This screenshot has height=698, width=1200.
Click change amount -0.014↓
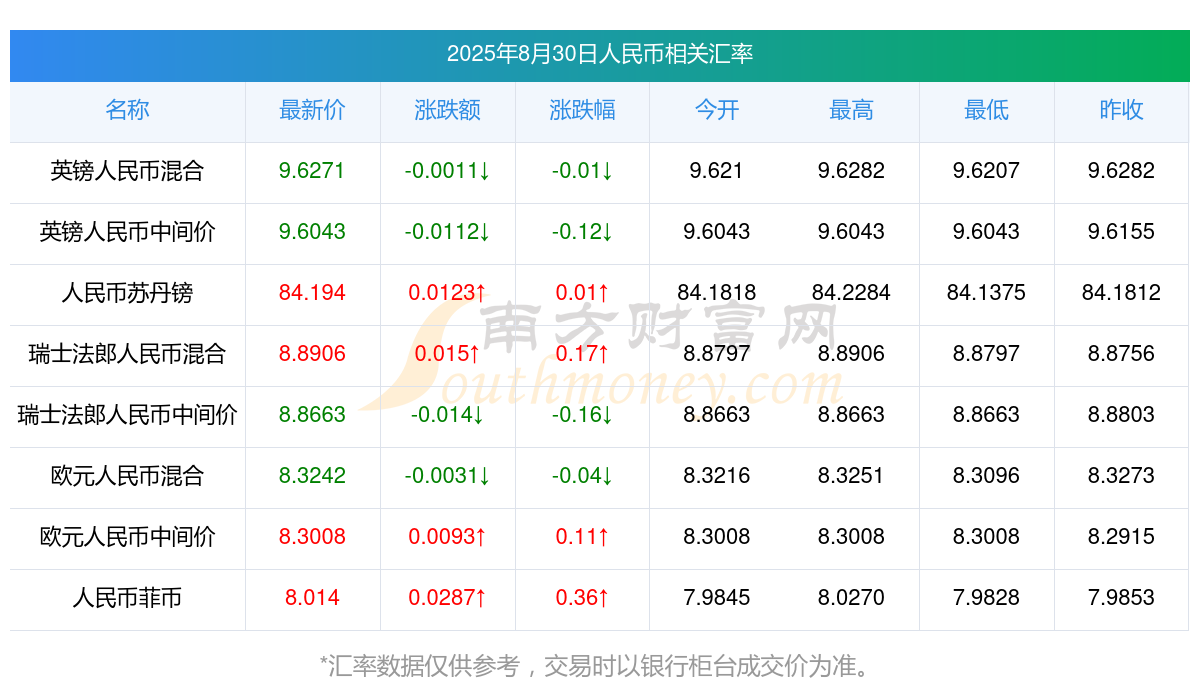pos(447,415)
